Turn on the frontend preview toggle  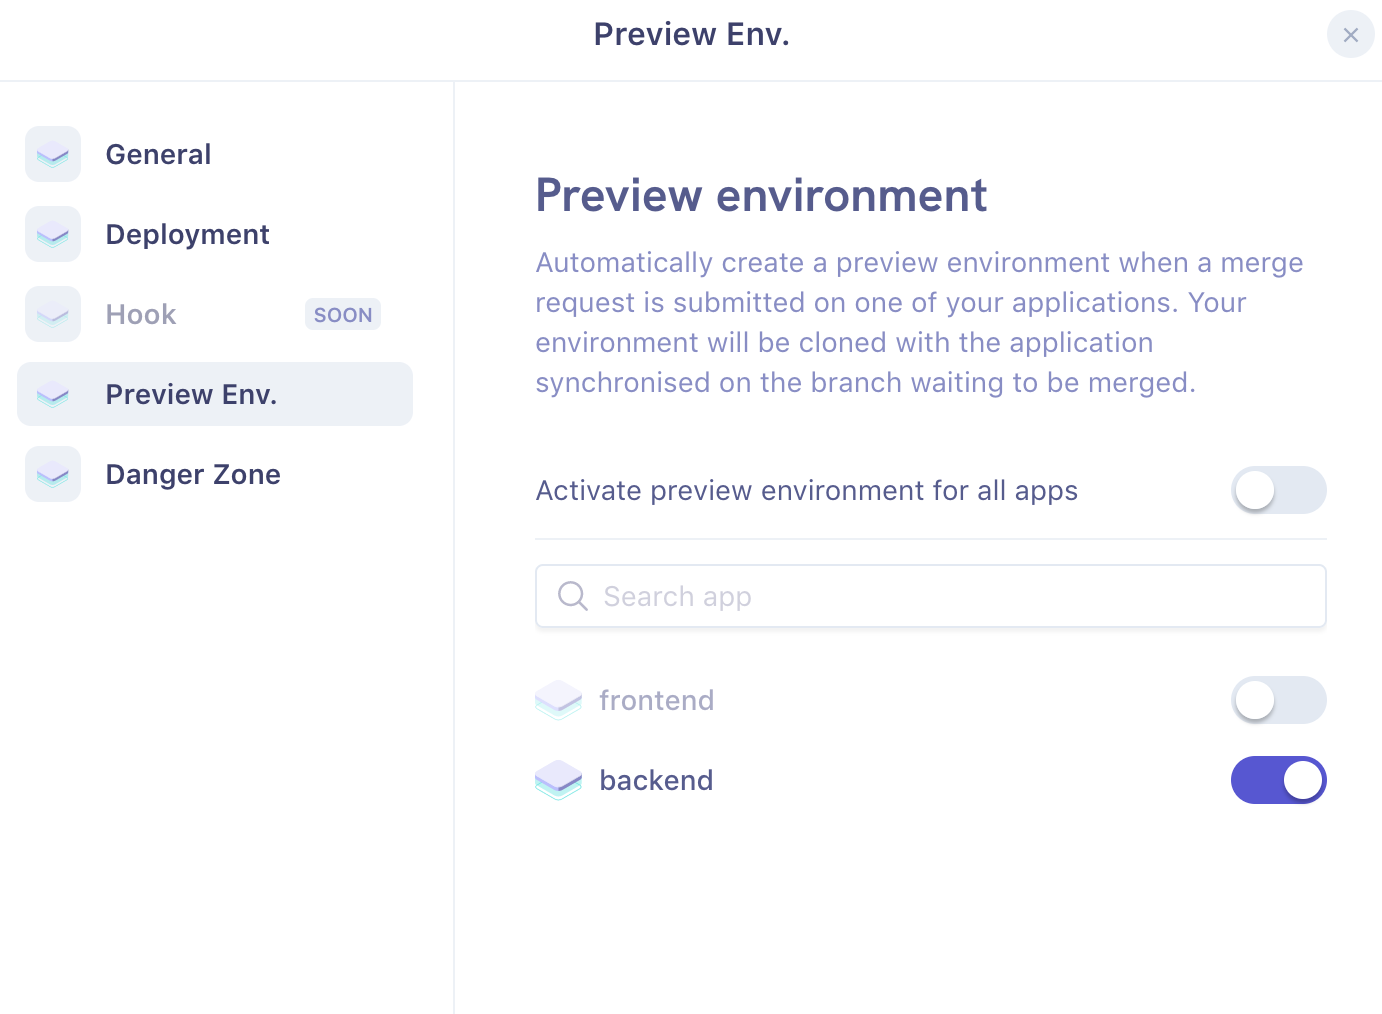[x=1277, y=700]
